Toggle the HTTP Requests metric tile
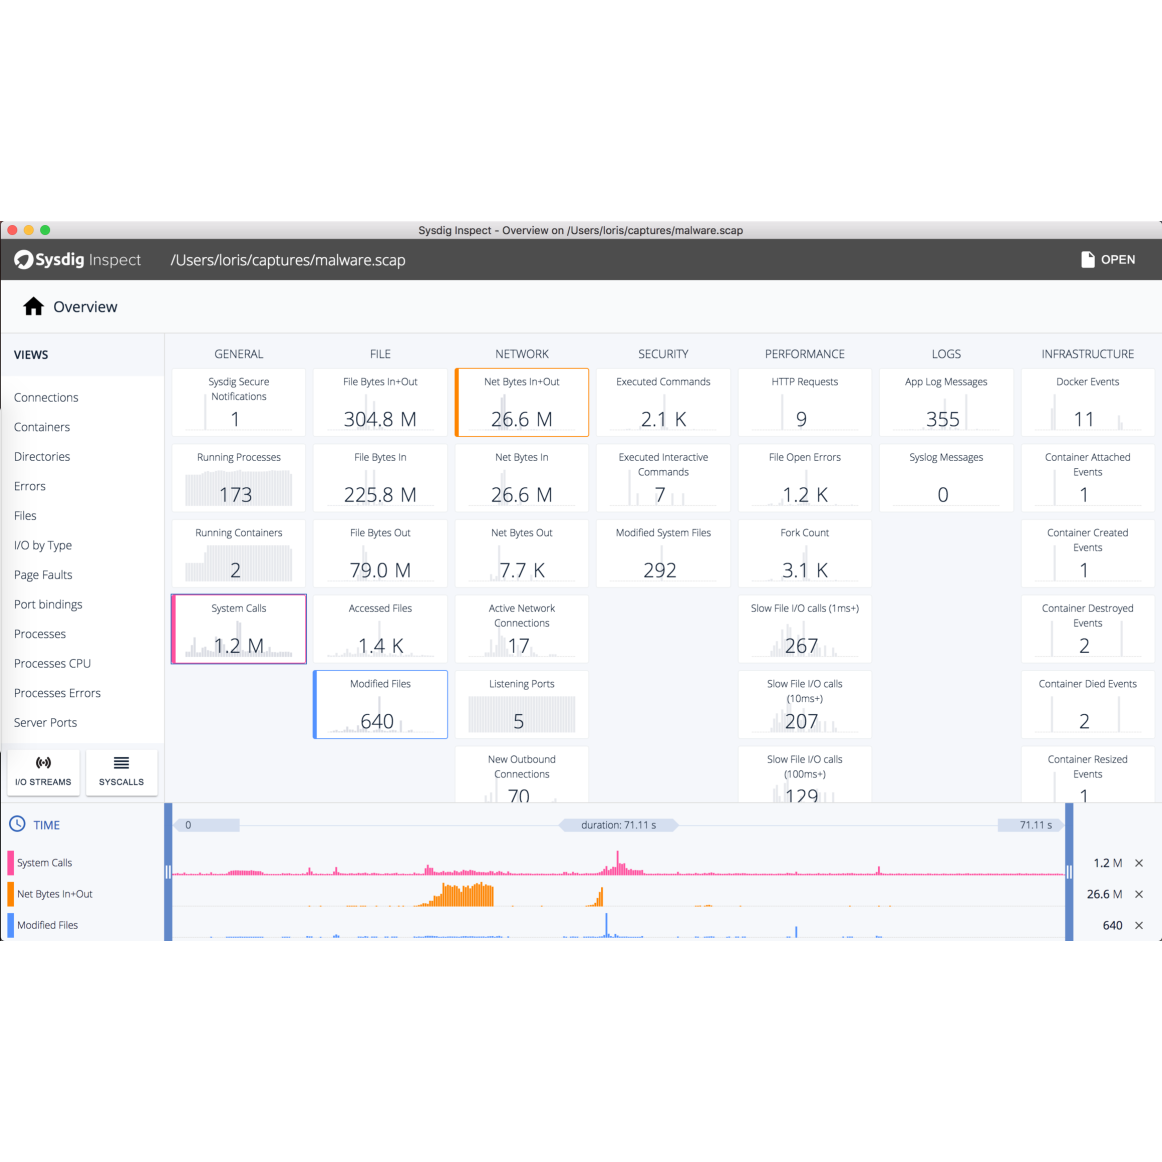1162x1162 pixels. tap(804, 403)
